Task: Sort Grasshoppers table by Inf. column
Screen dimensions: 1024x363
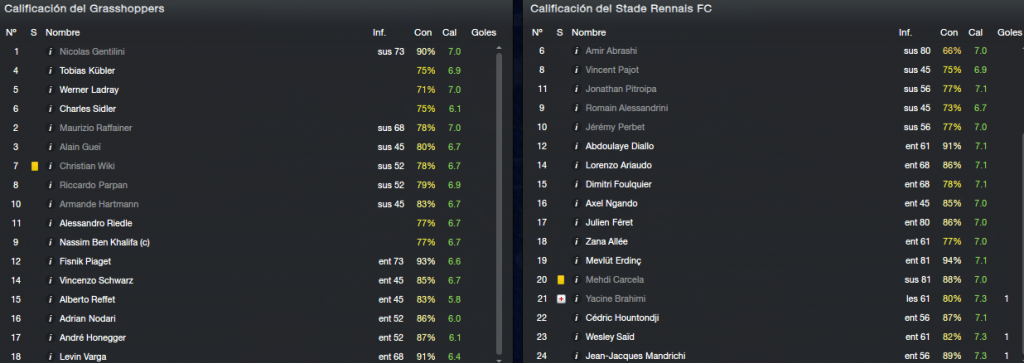Action: [379, 33]
